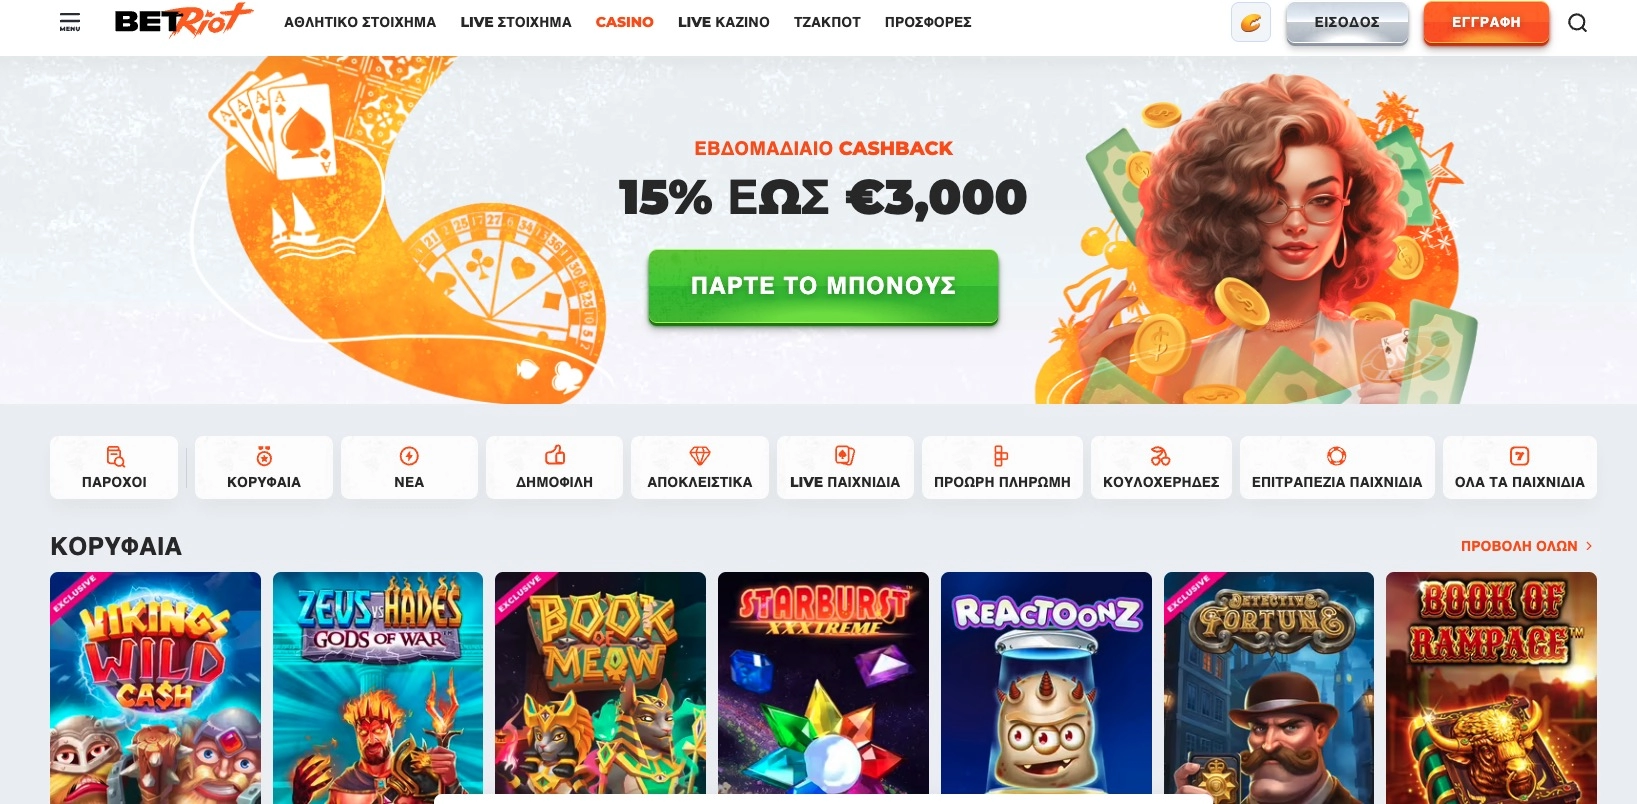Open the LIVE ΠΑΙΧΝΙΔΙΑ category
This screenshot has height=804, width=1637.
click(845, 467)
